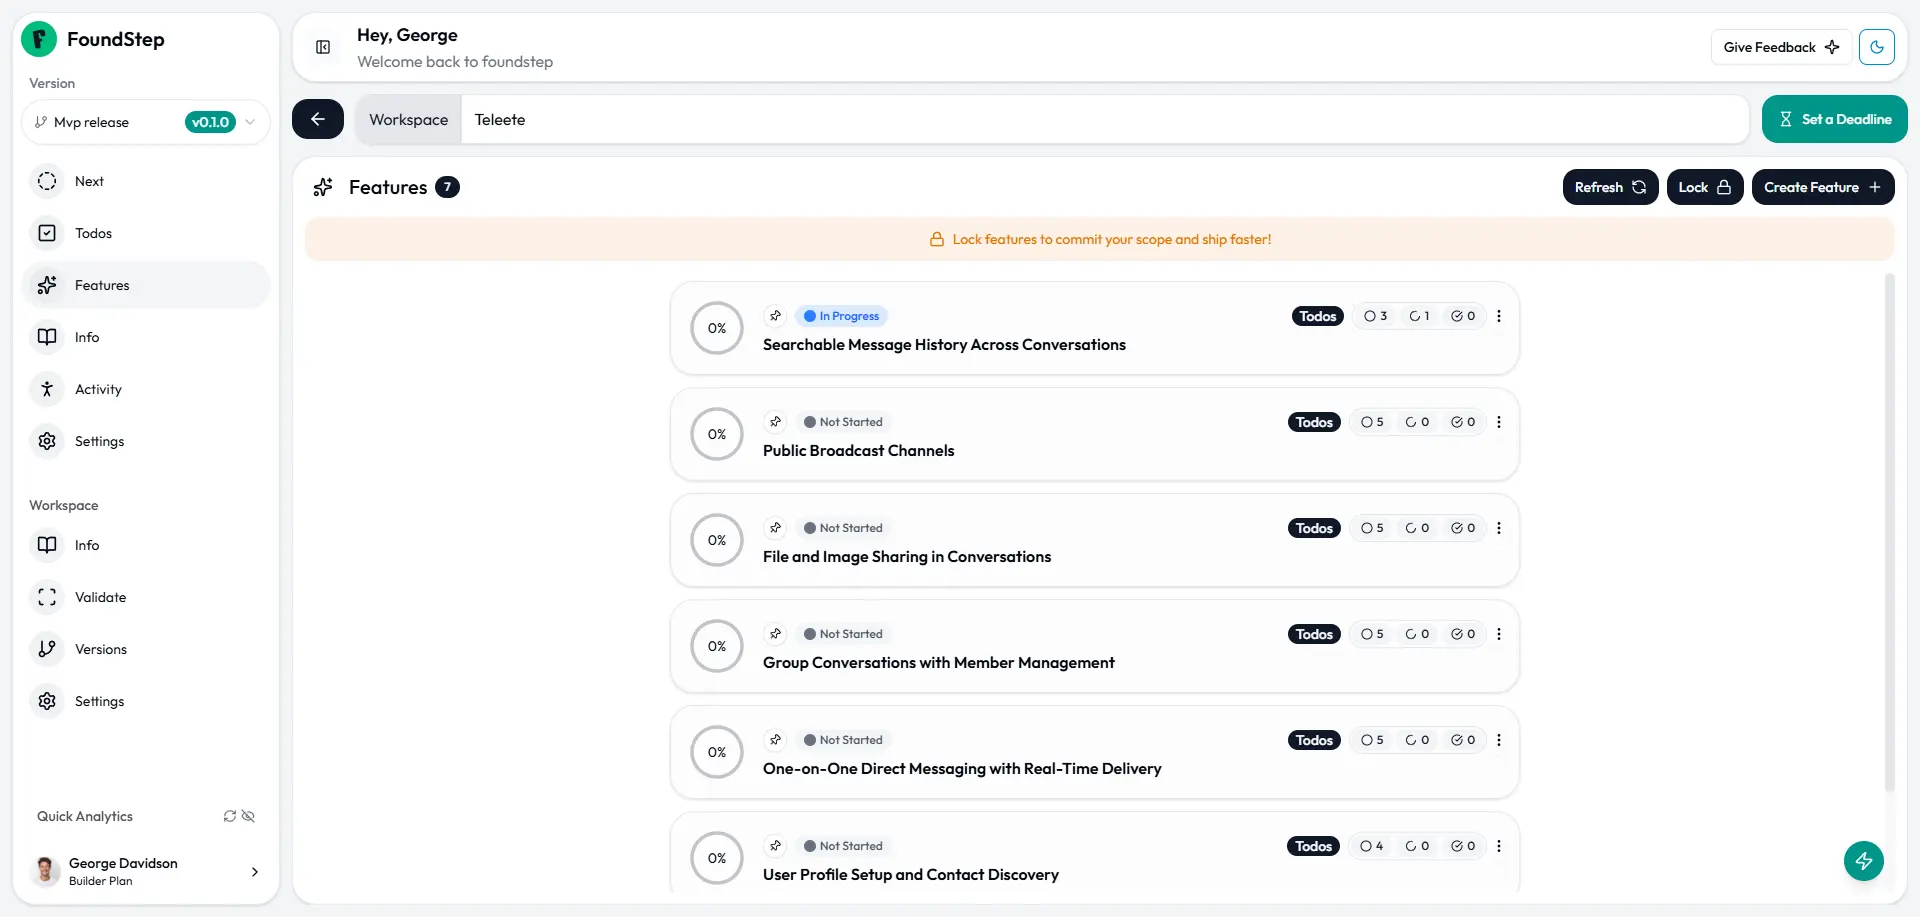Viewport: 1920px width, 917px height.
Task: Click completed todos count on Searchable Message History
Action: [1463, 316]
